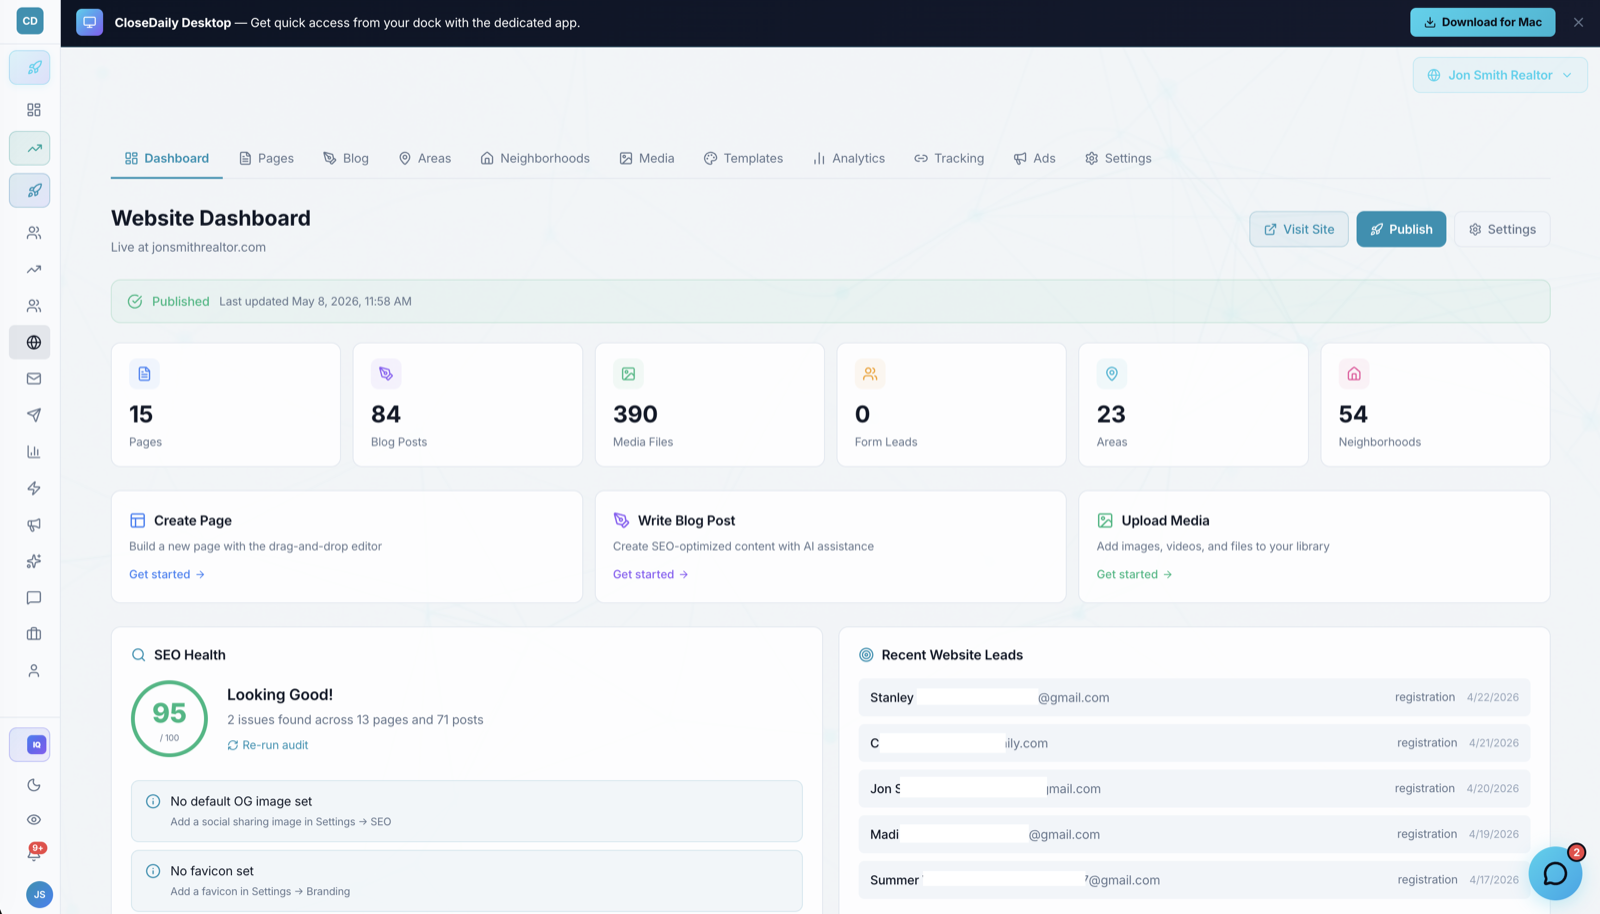Open the No default OG image set notice

(x=467, y=811)
